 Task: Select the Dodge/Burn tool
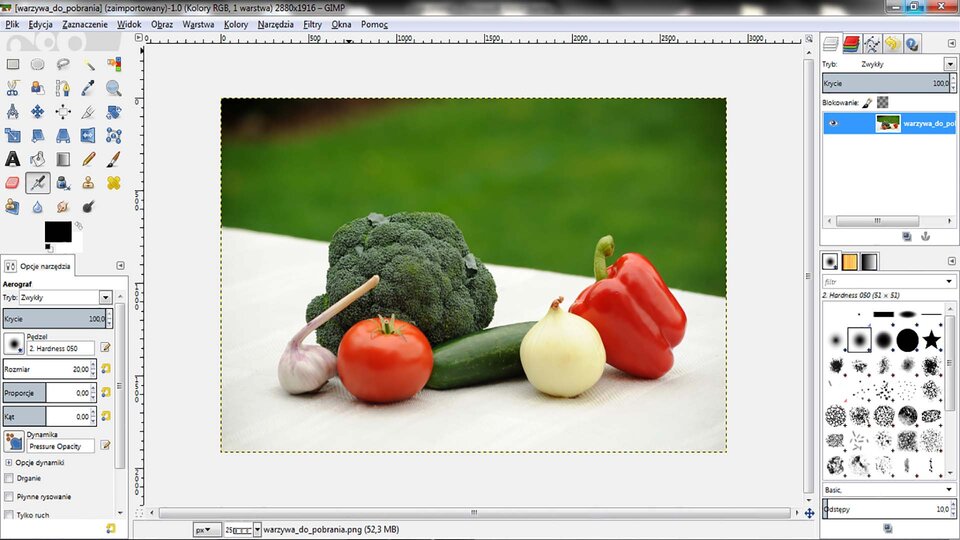coord(88,207)
